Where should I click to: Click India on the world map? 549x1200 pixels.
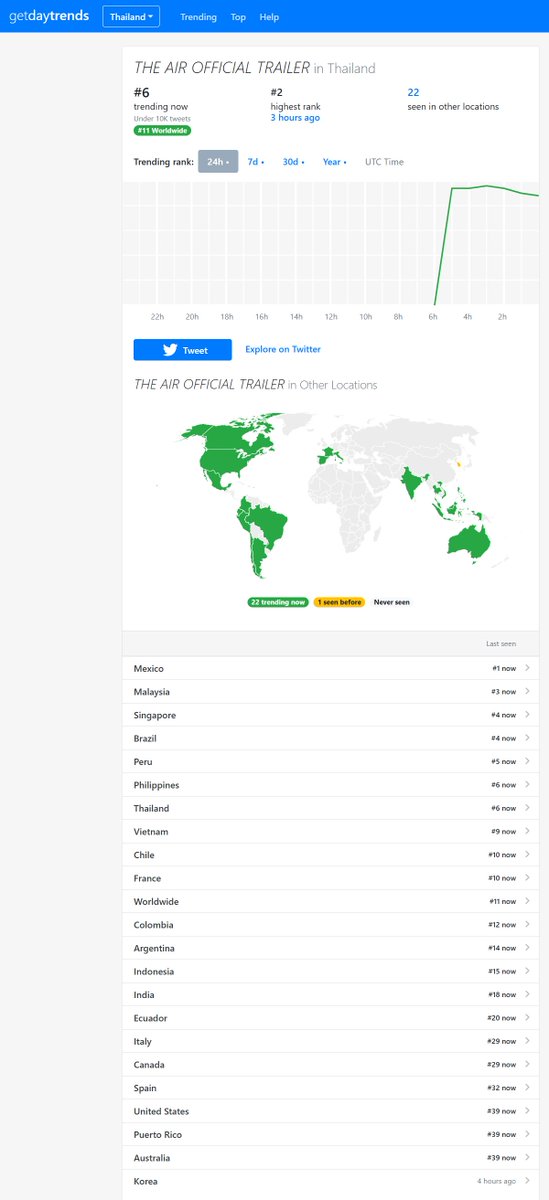point(412,482)
